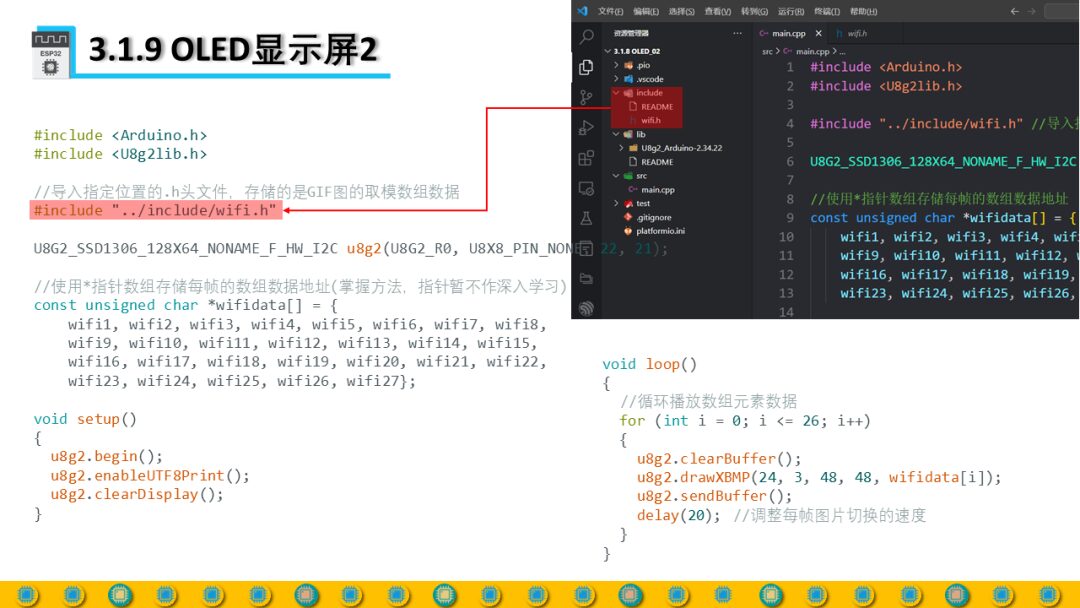Expand the .pio folder
Viewport: 1080px width, 608px height.
click(616, 65)
